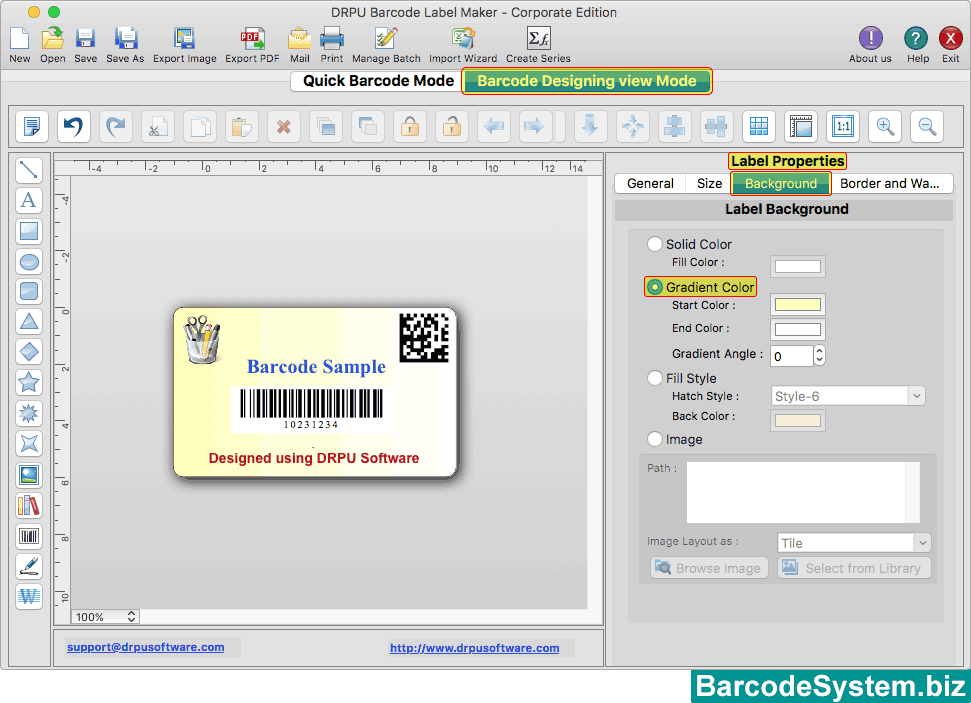The height and width of the screenshot is (703, 971).
Task: Zoom in on the canvas
Action: coord(885,127)
